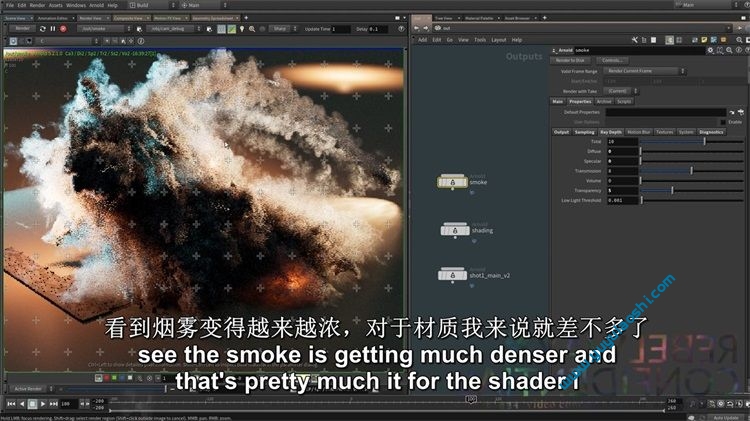Add a new pane tab in left pane

pos(246,18)
